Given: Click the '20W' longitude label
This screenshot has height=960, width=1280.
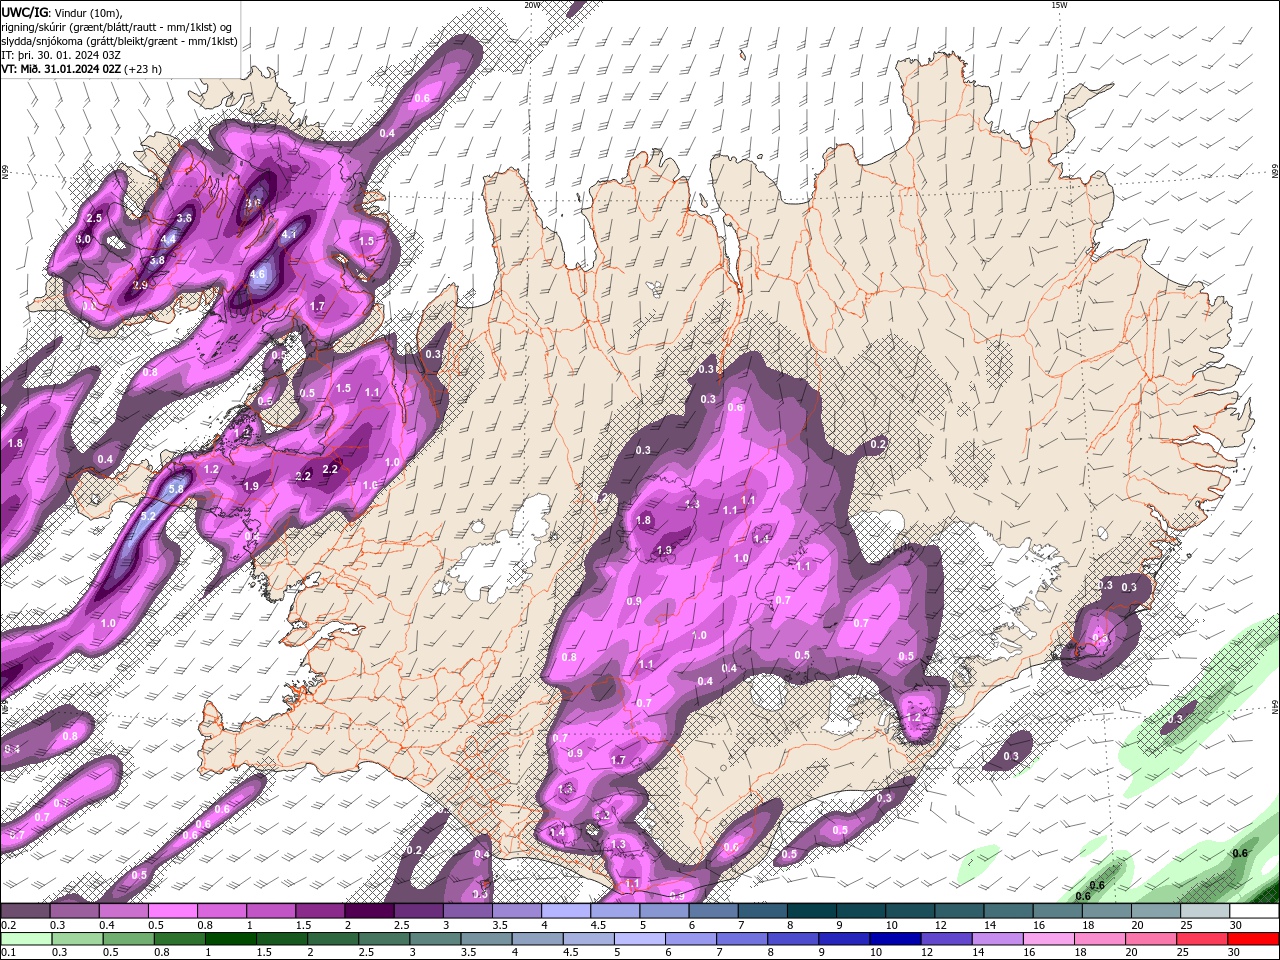Looking at the screenshot, I should click(x=532, y=5).
